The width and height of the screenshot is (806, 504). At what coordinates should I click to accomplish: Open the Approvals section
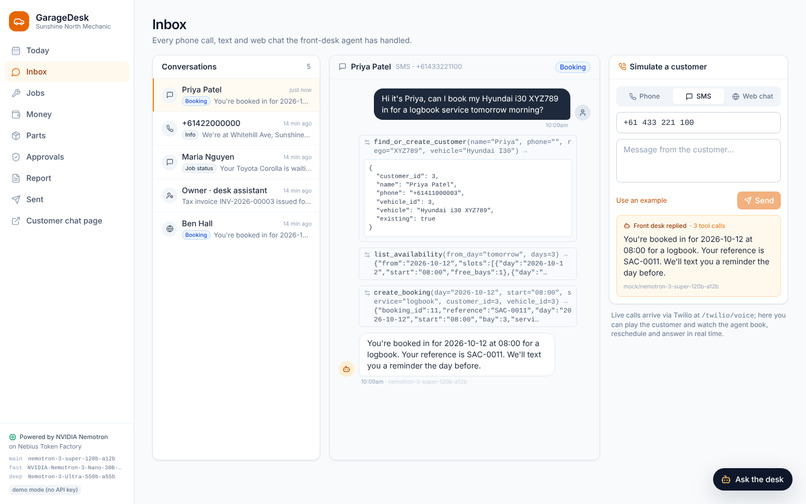tap(66, 157)
